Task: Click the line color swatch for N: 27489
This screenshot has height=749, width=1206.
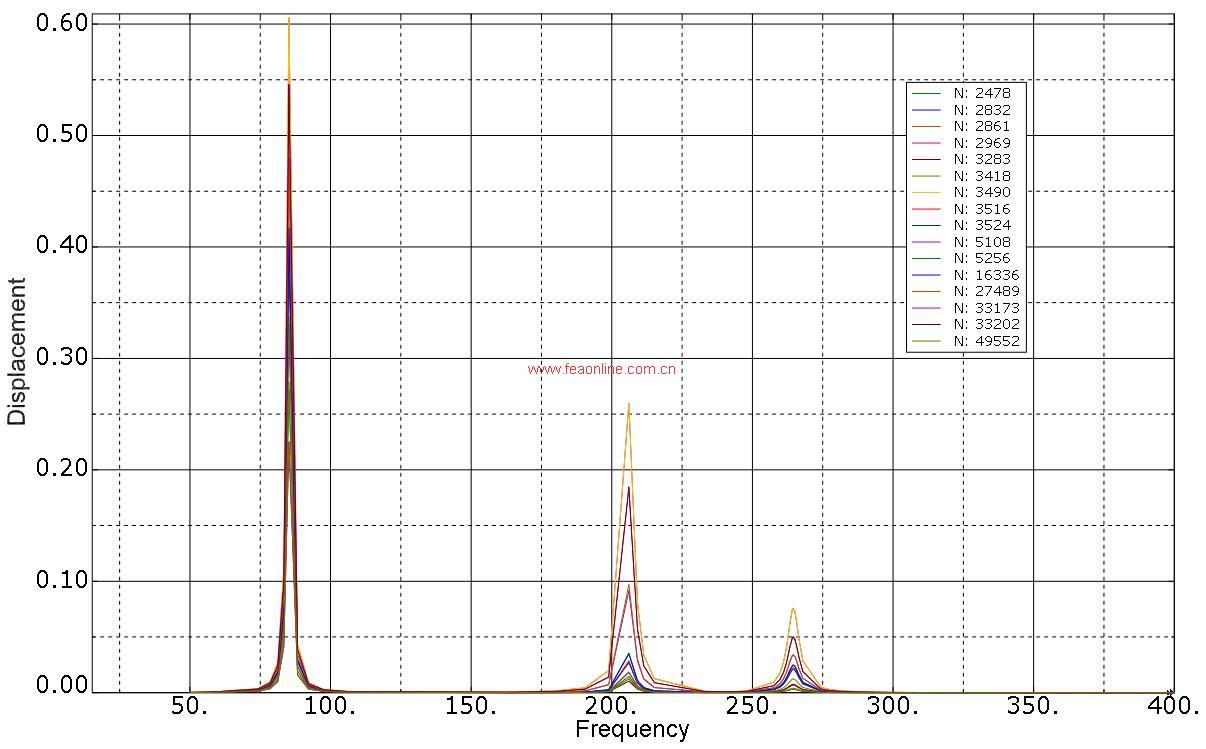Action: tap(926, 292)
